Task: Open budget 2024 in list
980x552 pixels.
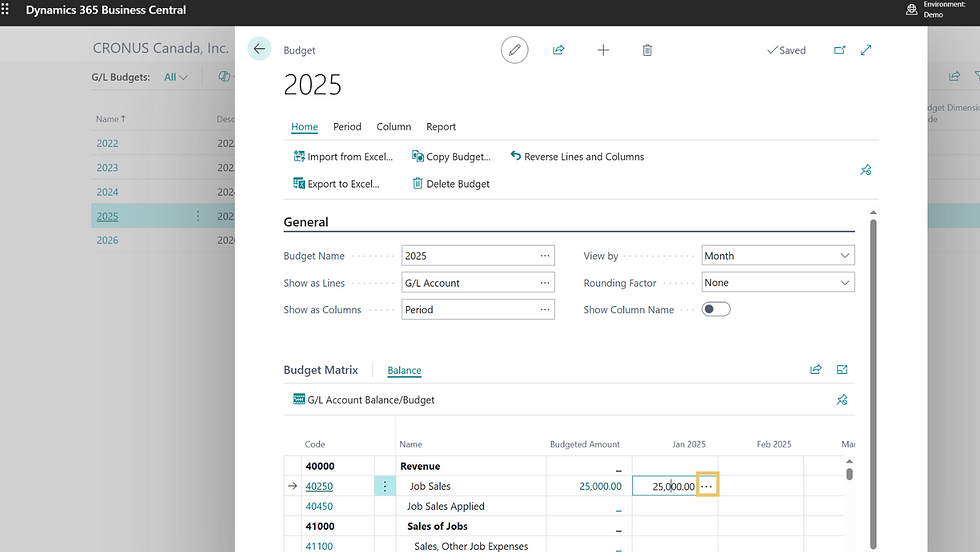Action: tap(108, 192)
